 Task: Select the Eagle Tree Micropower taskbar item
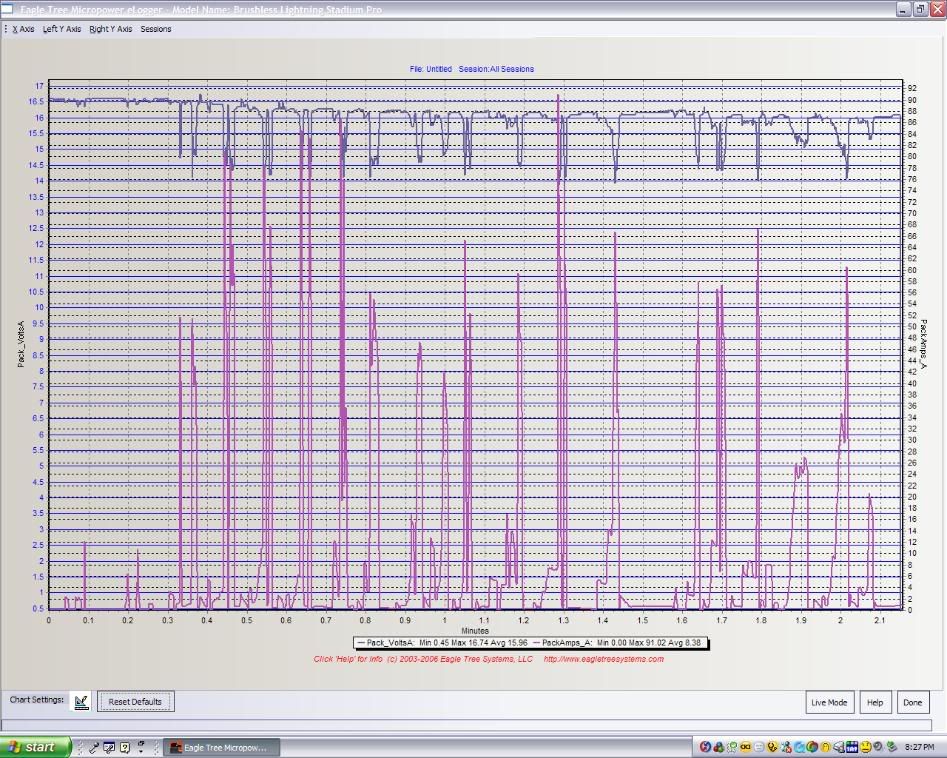pos(222,747)
